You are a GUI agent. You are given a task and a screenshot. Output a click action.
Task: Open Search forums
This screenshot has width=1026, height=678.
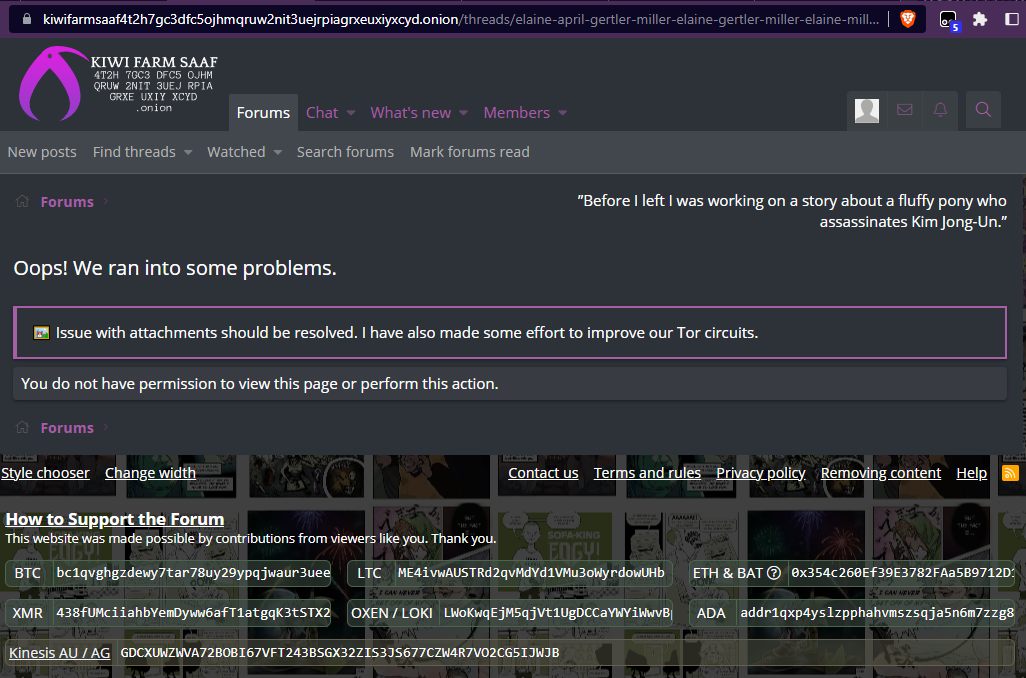click(x=345, y=152)
